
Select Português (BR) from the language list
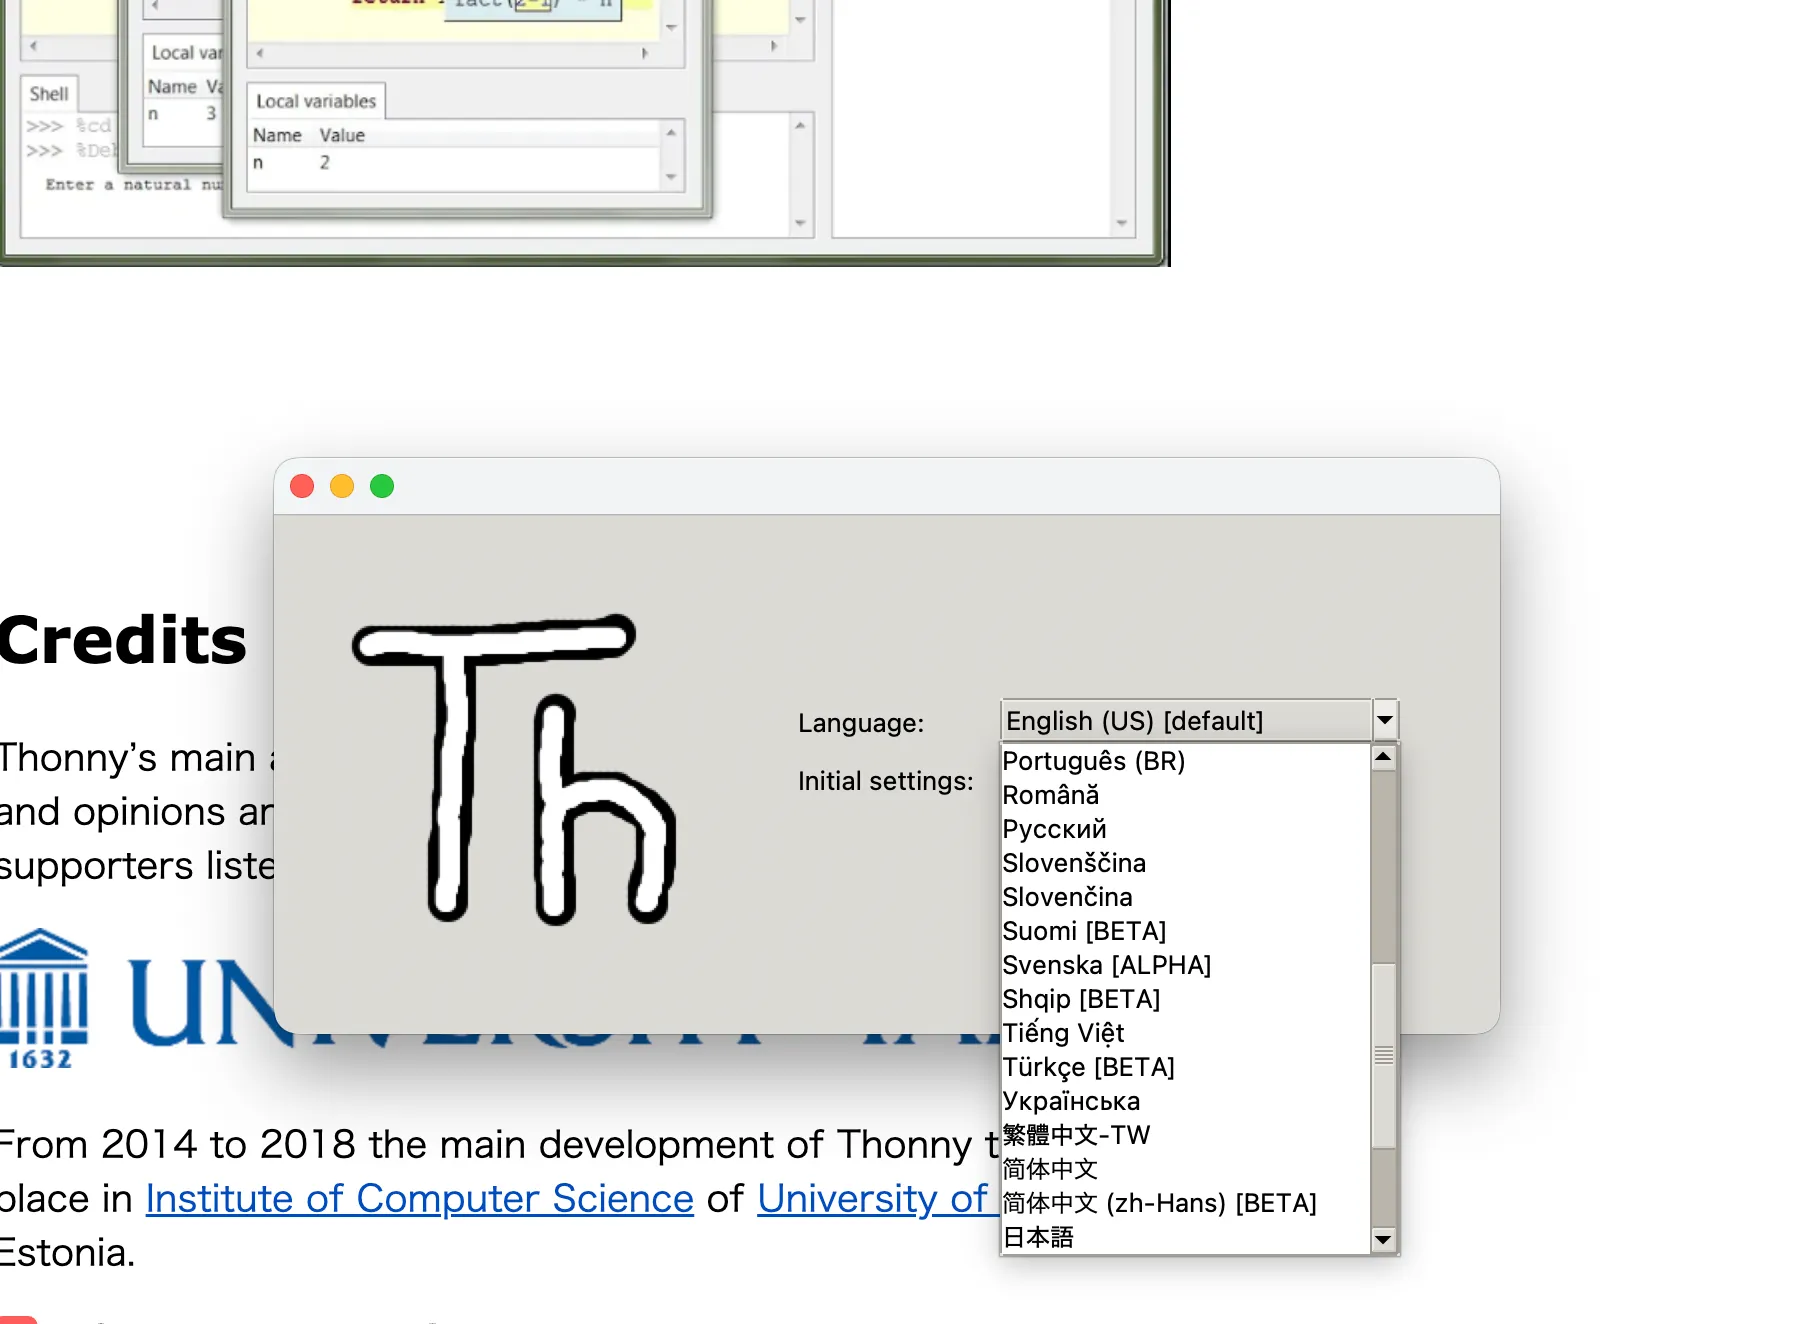[1093, 762]
